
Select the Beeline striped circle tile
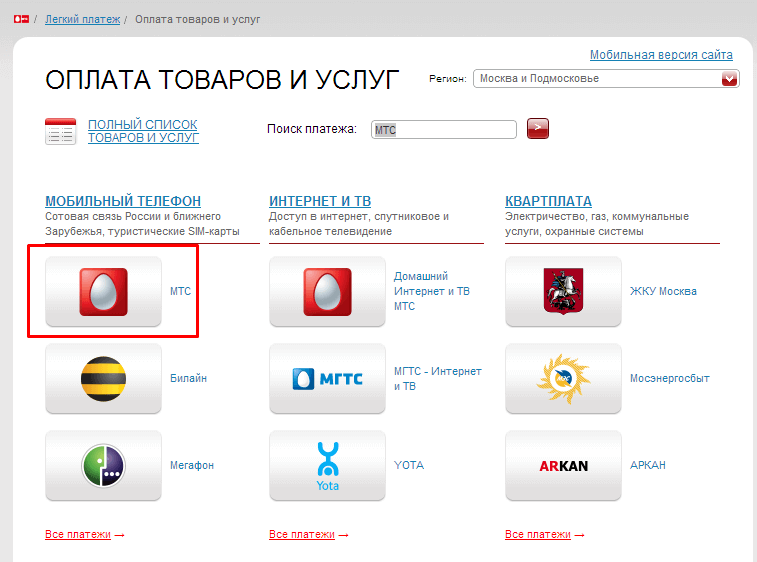103,379
